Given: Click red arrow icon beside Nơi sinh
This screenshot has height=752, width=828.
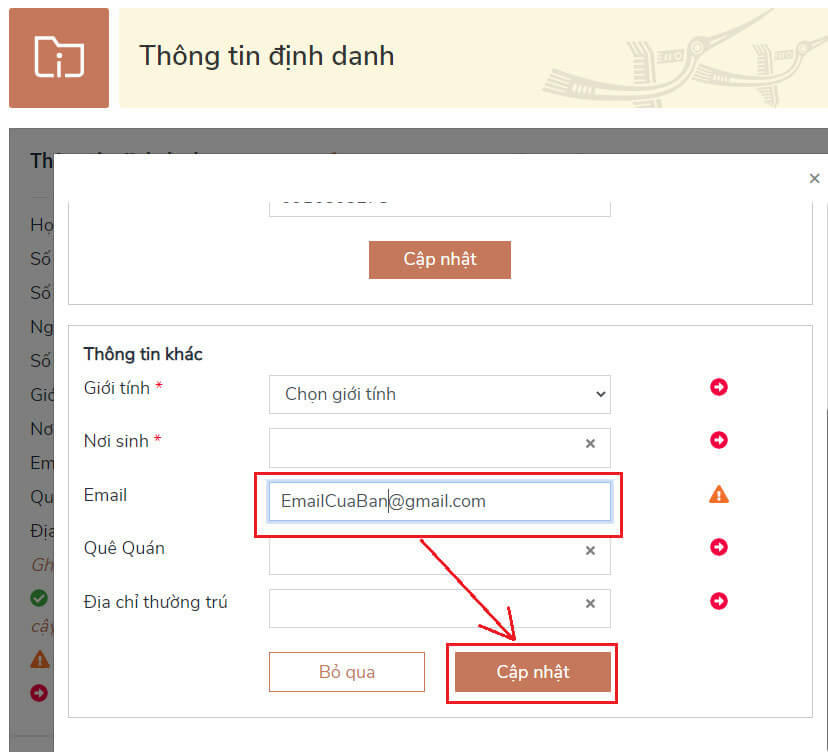Looking at the screenshot, I should point(718,440).
